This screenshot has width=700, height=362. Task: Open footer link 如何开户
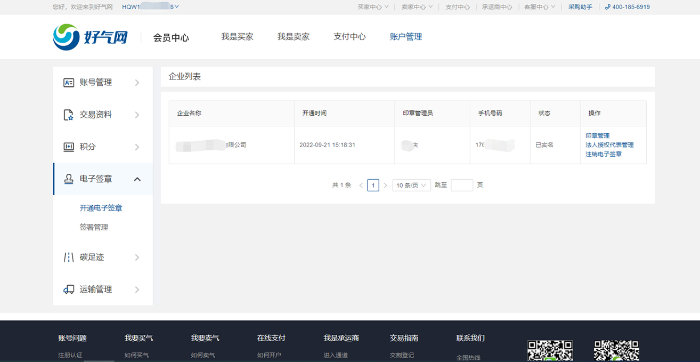[269, 356]
